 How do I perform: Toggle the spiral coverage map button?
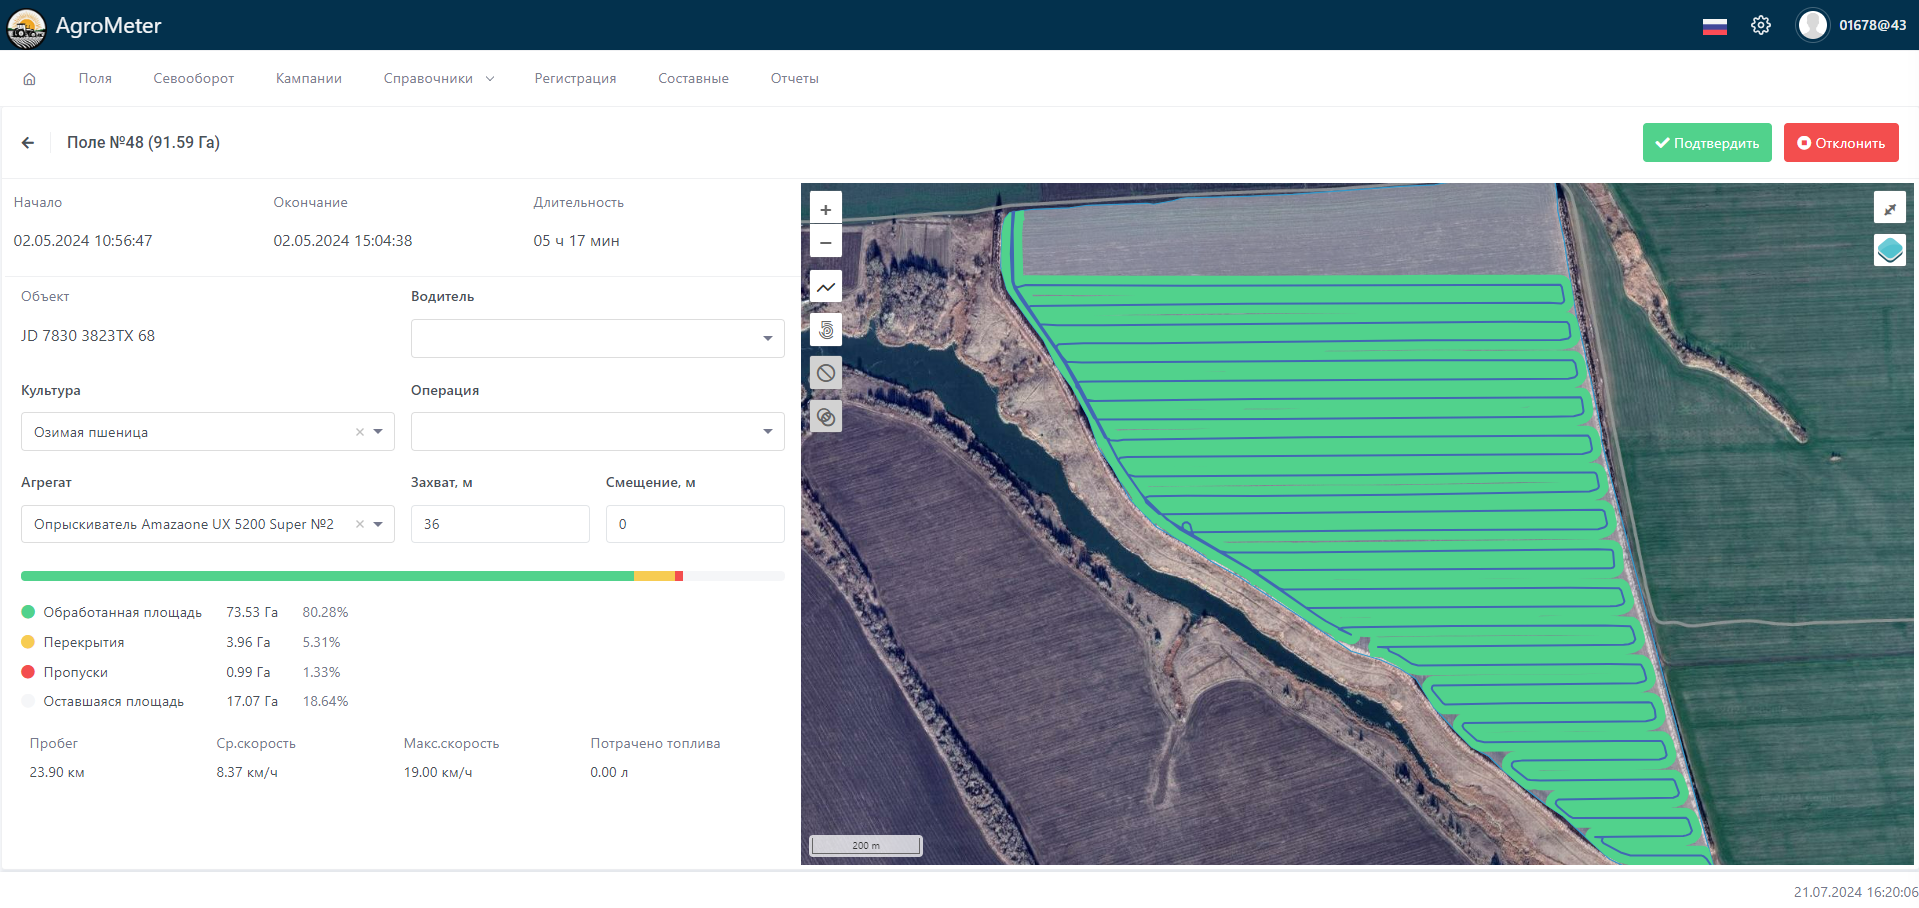[825, 330]
